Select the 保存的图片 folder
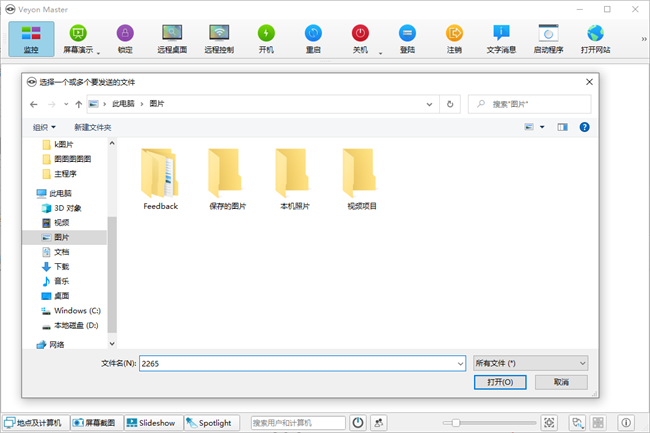650x433 pixels. point(227,179)
